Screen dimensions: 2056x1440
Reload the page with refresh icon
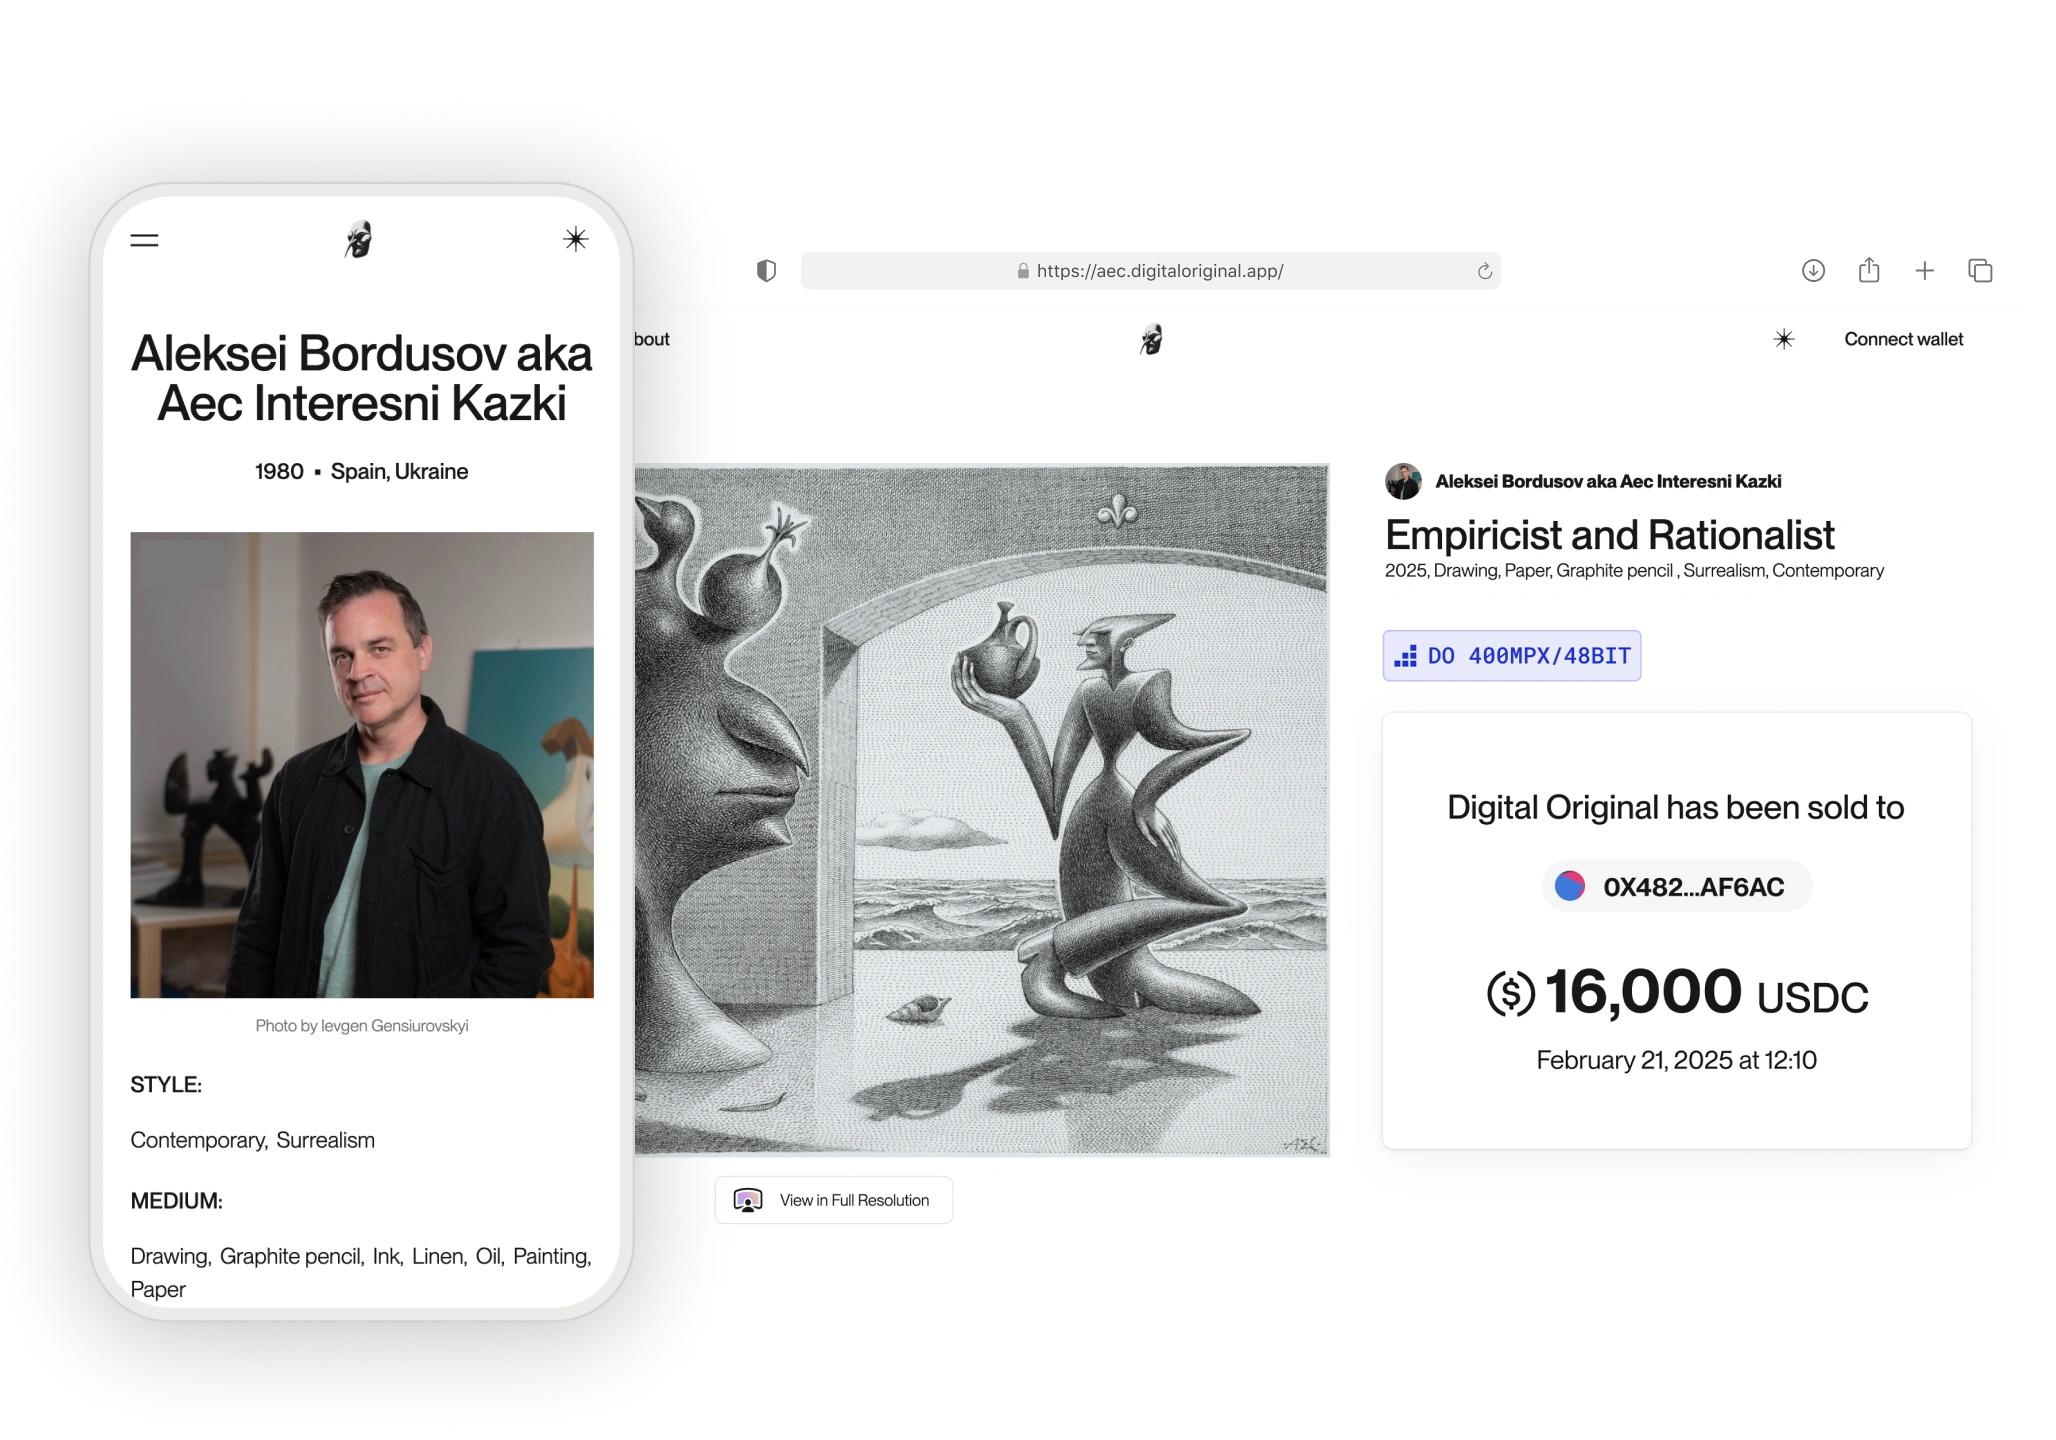coord(1484,271)
